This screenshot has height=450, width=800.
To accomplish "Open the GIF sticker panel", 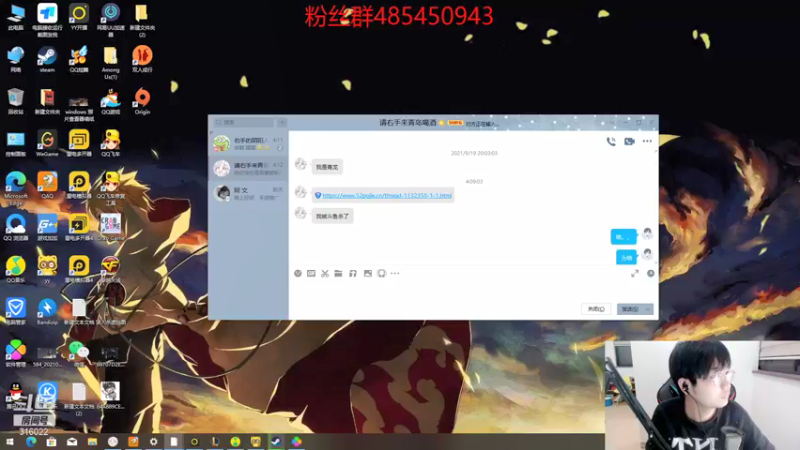I will coord(311,273).
